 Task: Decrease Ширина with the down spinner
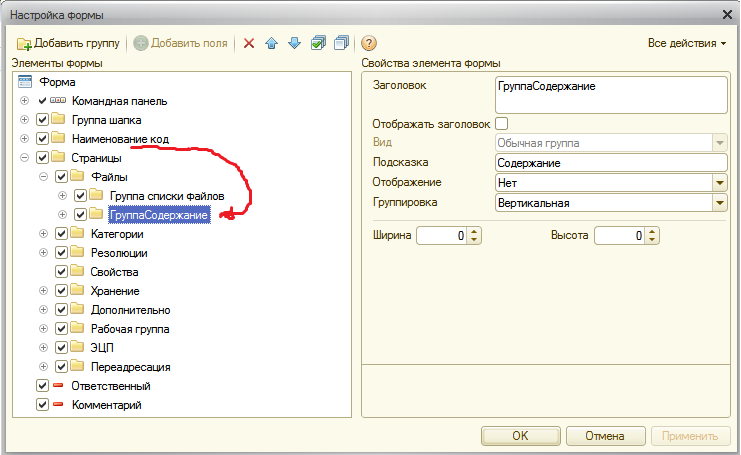click(x=474, y=240)
